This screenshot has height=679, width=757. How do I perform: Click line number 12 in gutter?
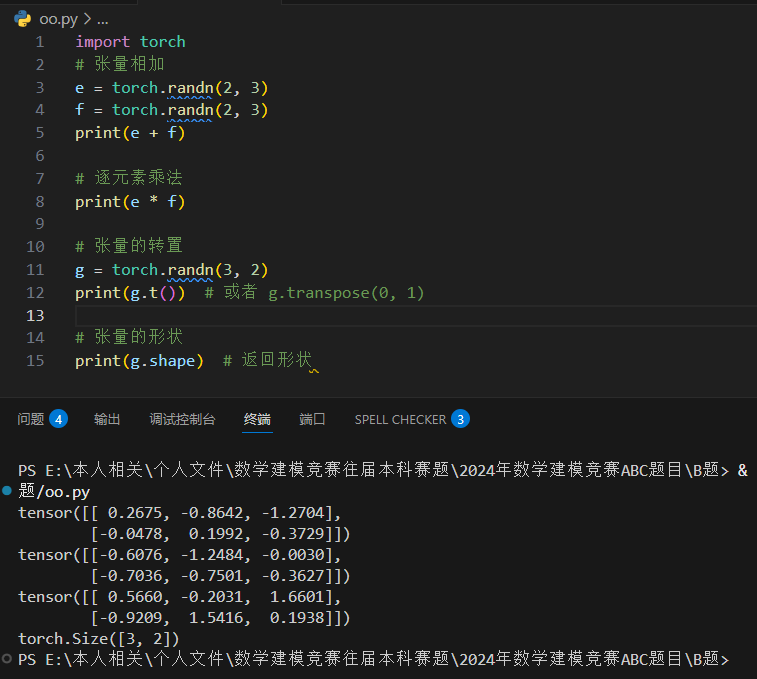(x=35, y=293)
